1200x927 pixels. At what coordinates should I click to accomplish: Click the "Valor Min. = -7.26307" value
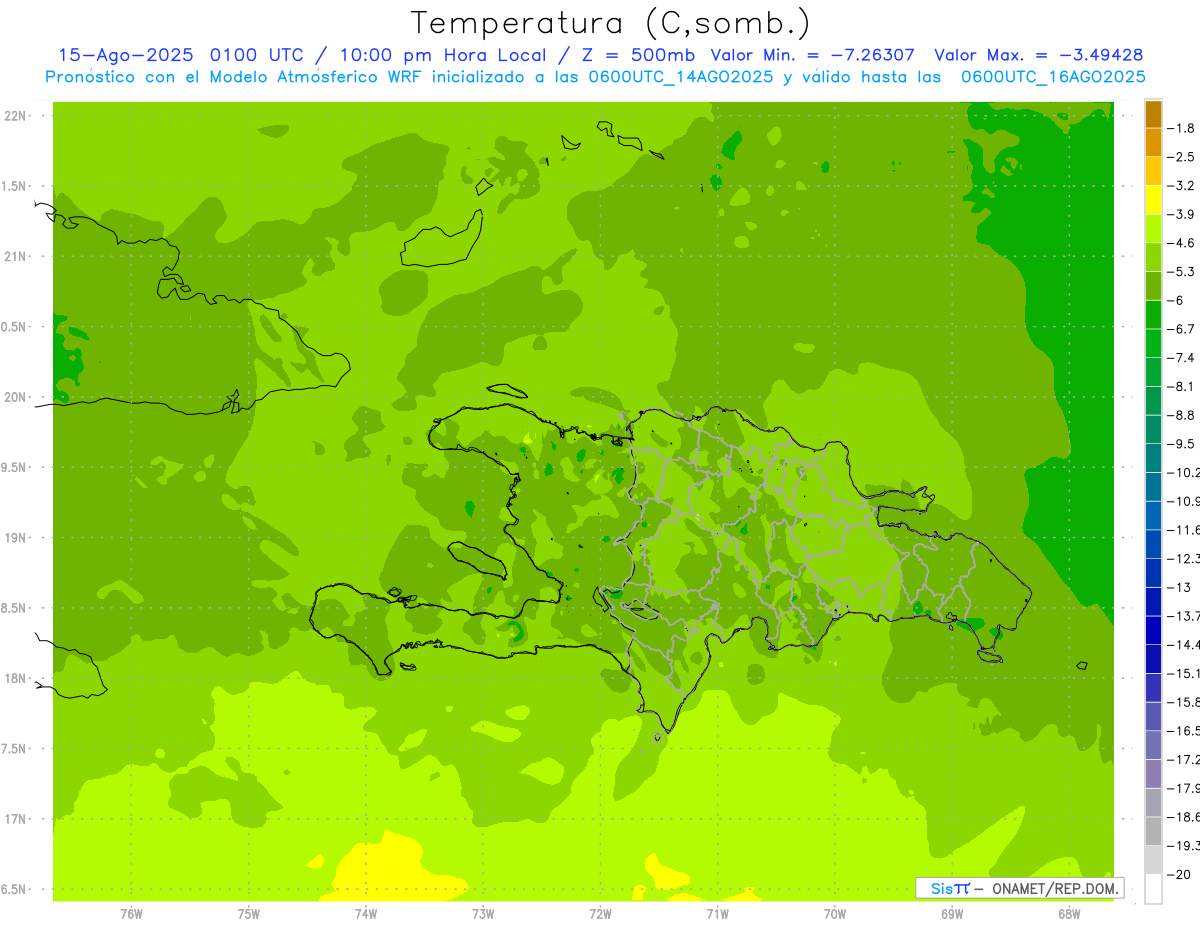(x=812, y=55)
